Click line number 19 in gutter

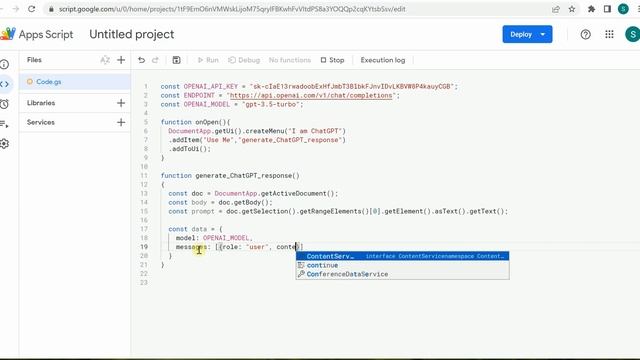coord(144,247)
